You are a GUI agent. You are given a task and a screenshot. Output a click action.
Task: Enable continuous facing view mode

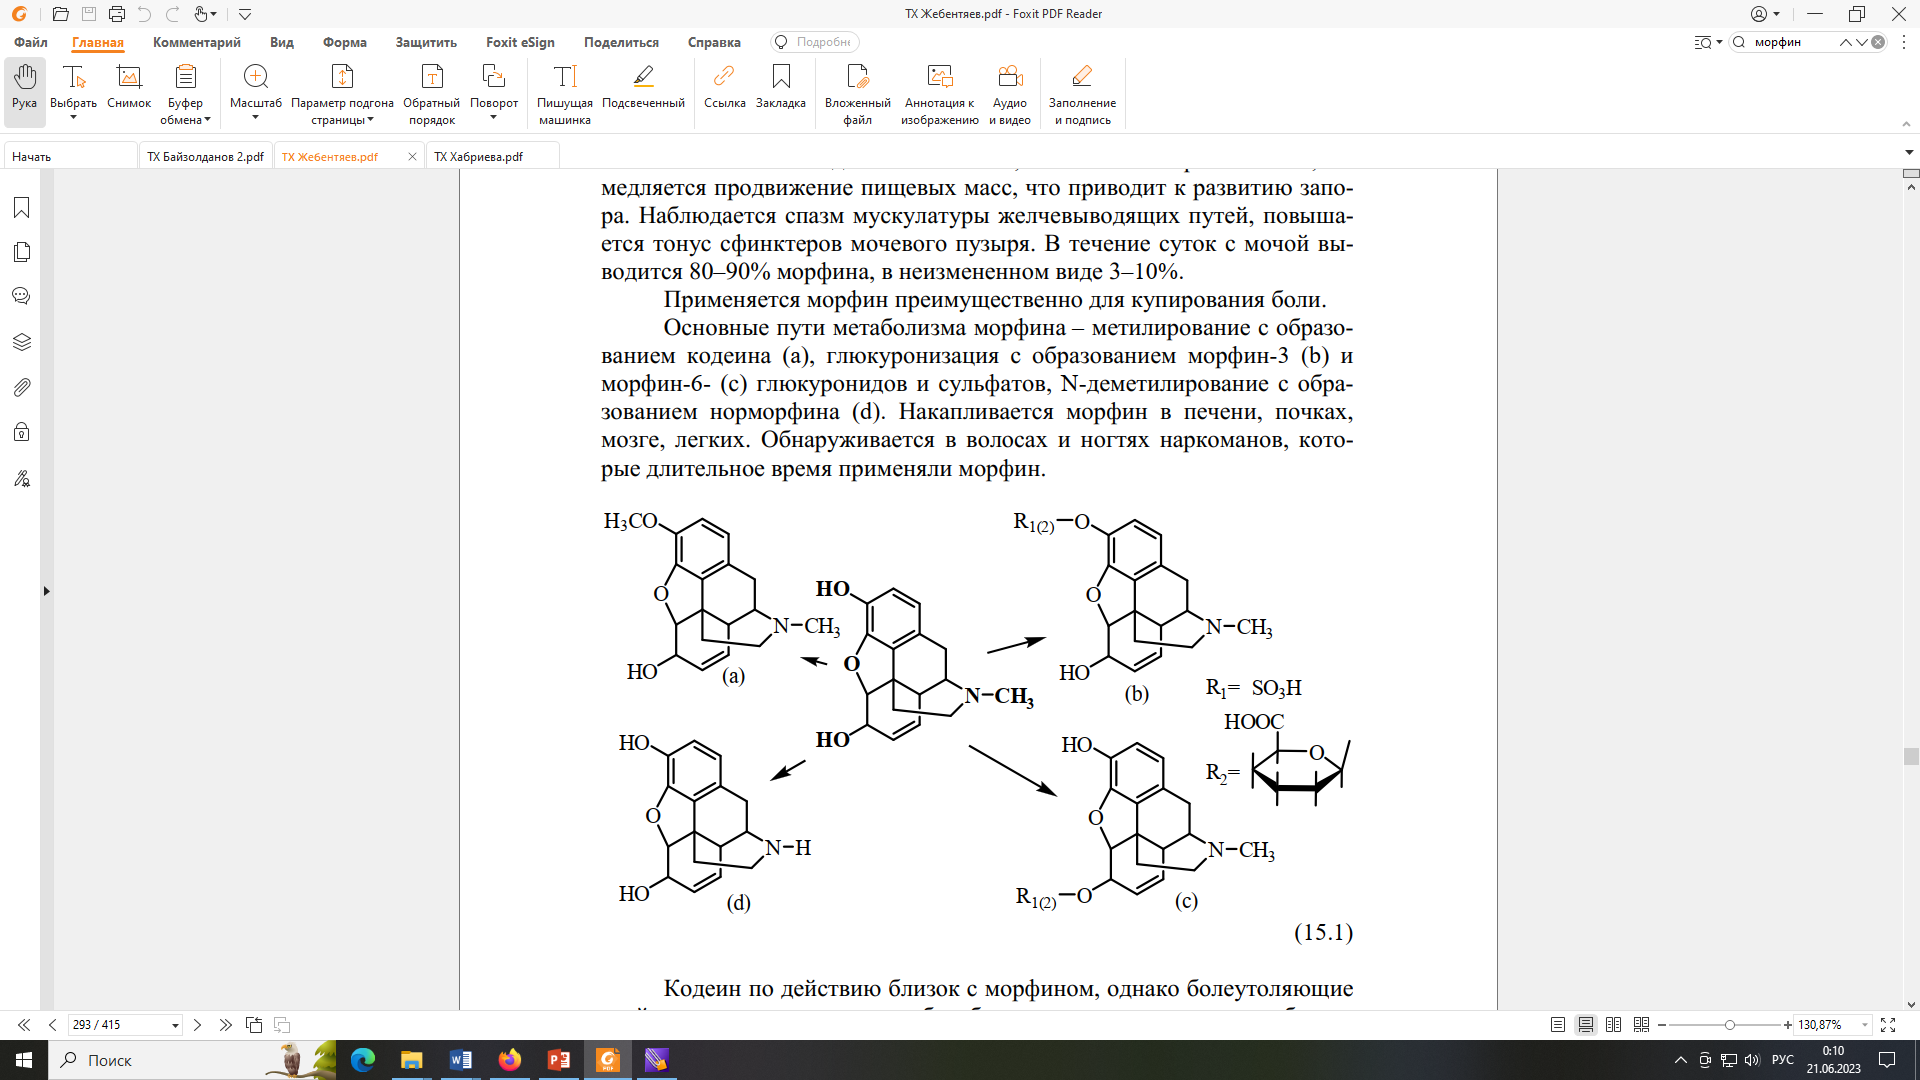point(1641,1025)
